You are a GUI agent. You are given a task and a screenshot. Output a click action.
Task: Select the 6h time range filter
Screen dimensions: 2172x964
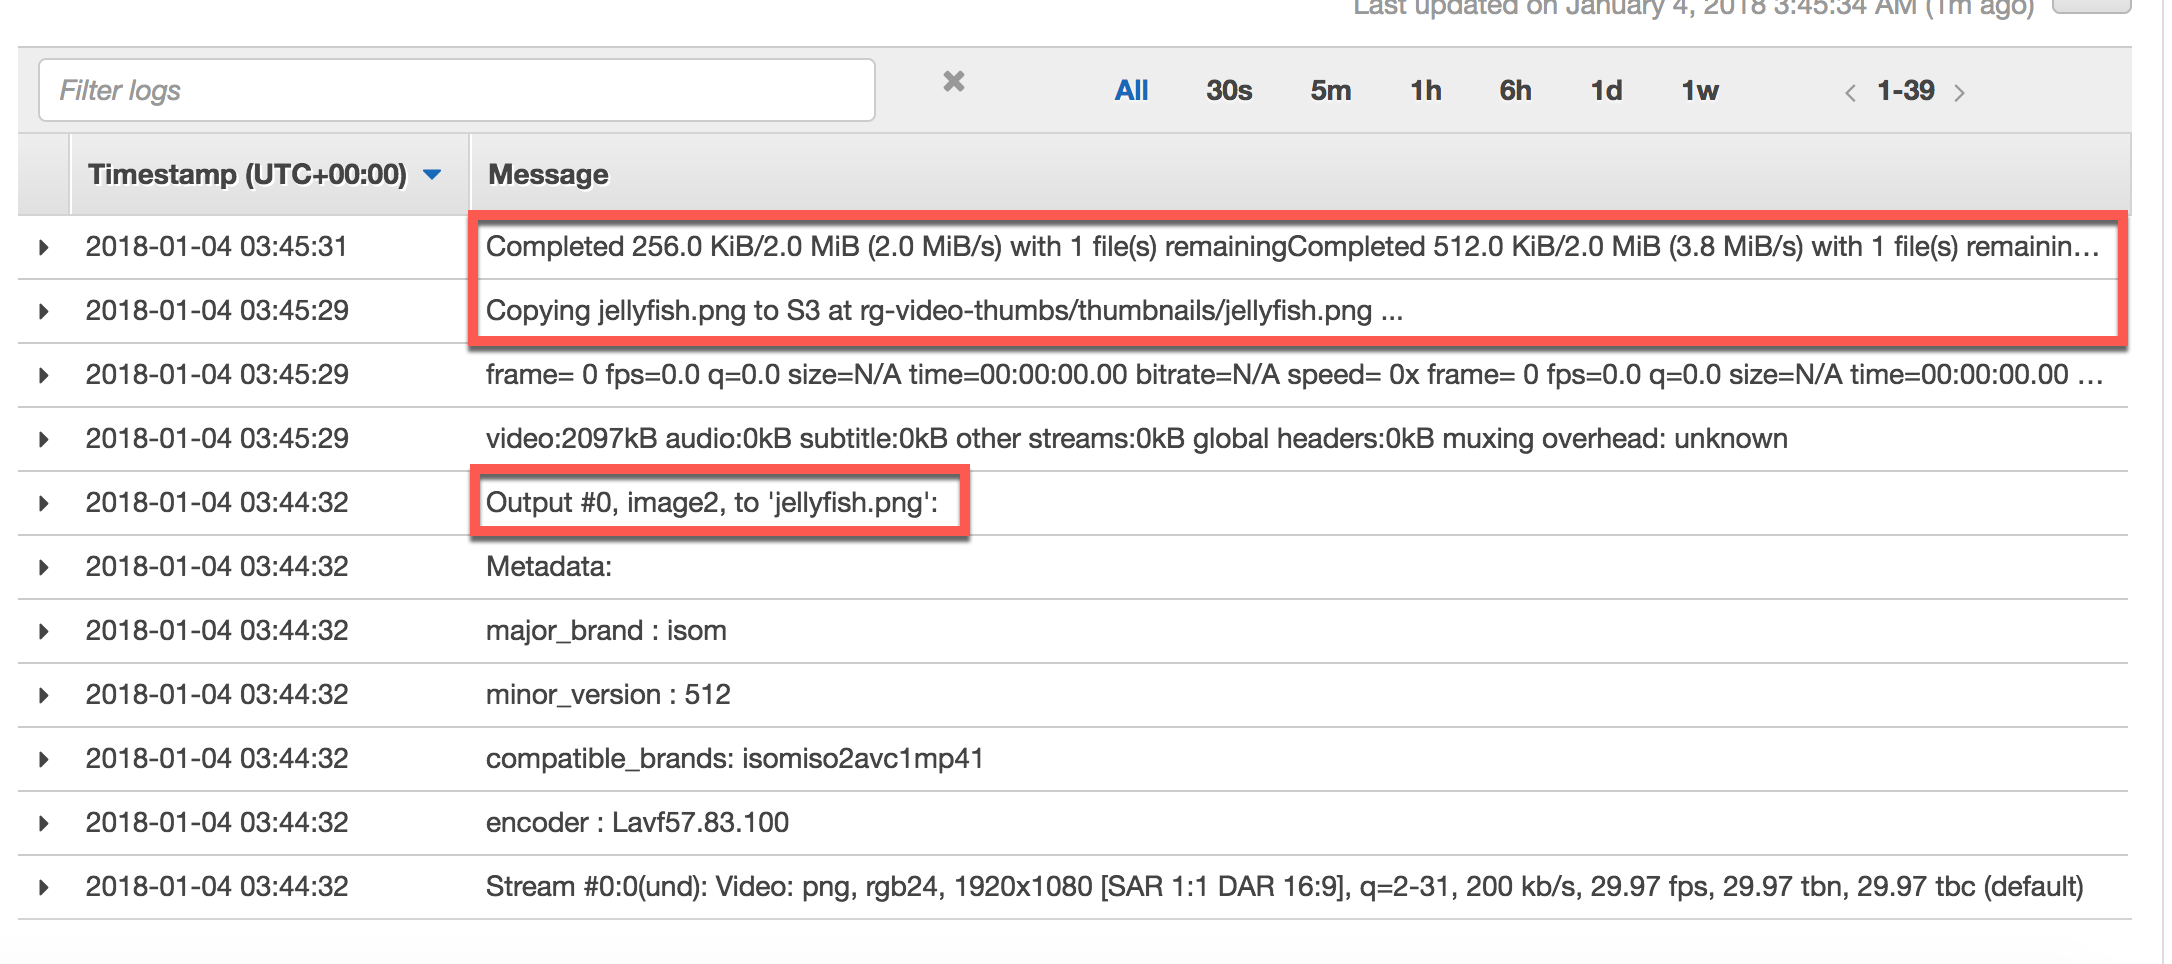point(1515,91)
